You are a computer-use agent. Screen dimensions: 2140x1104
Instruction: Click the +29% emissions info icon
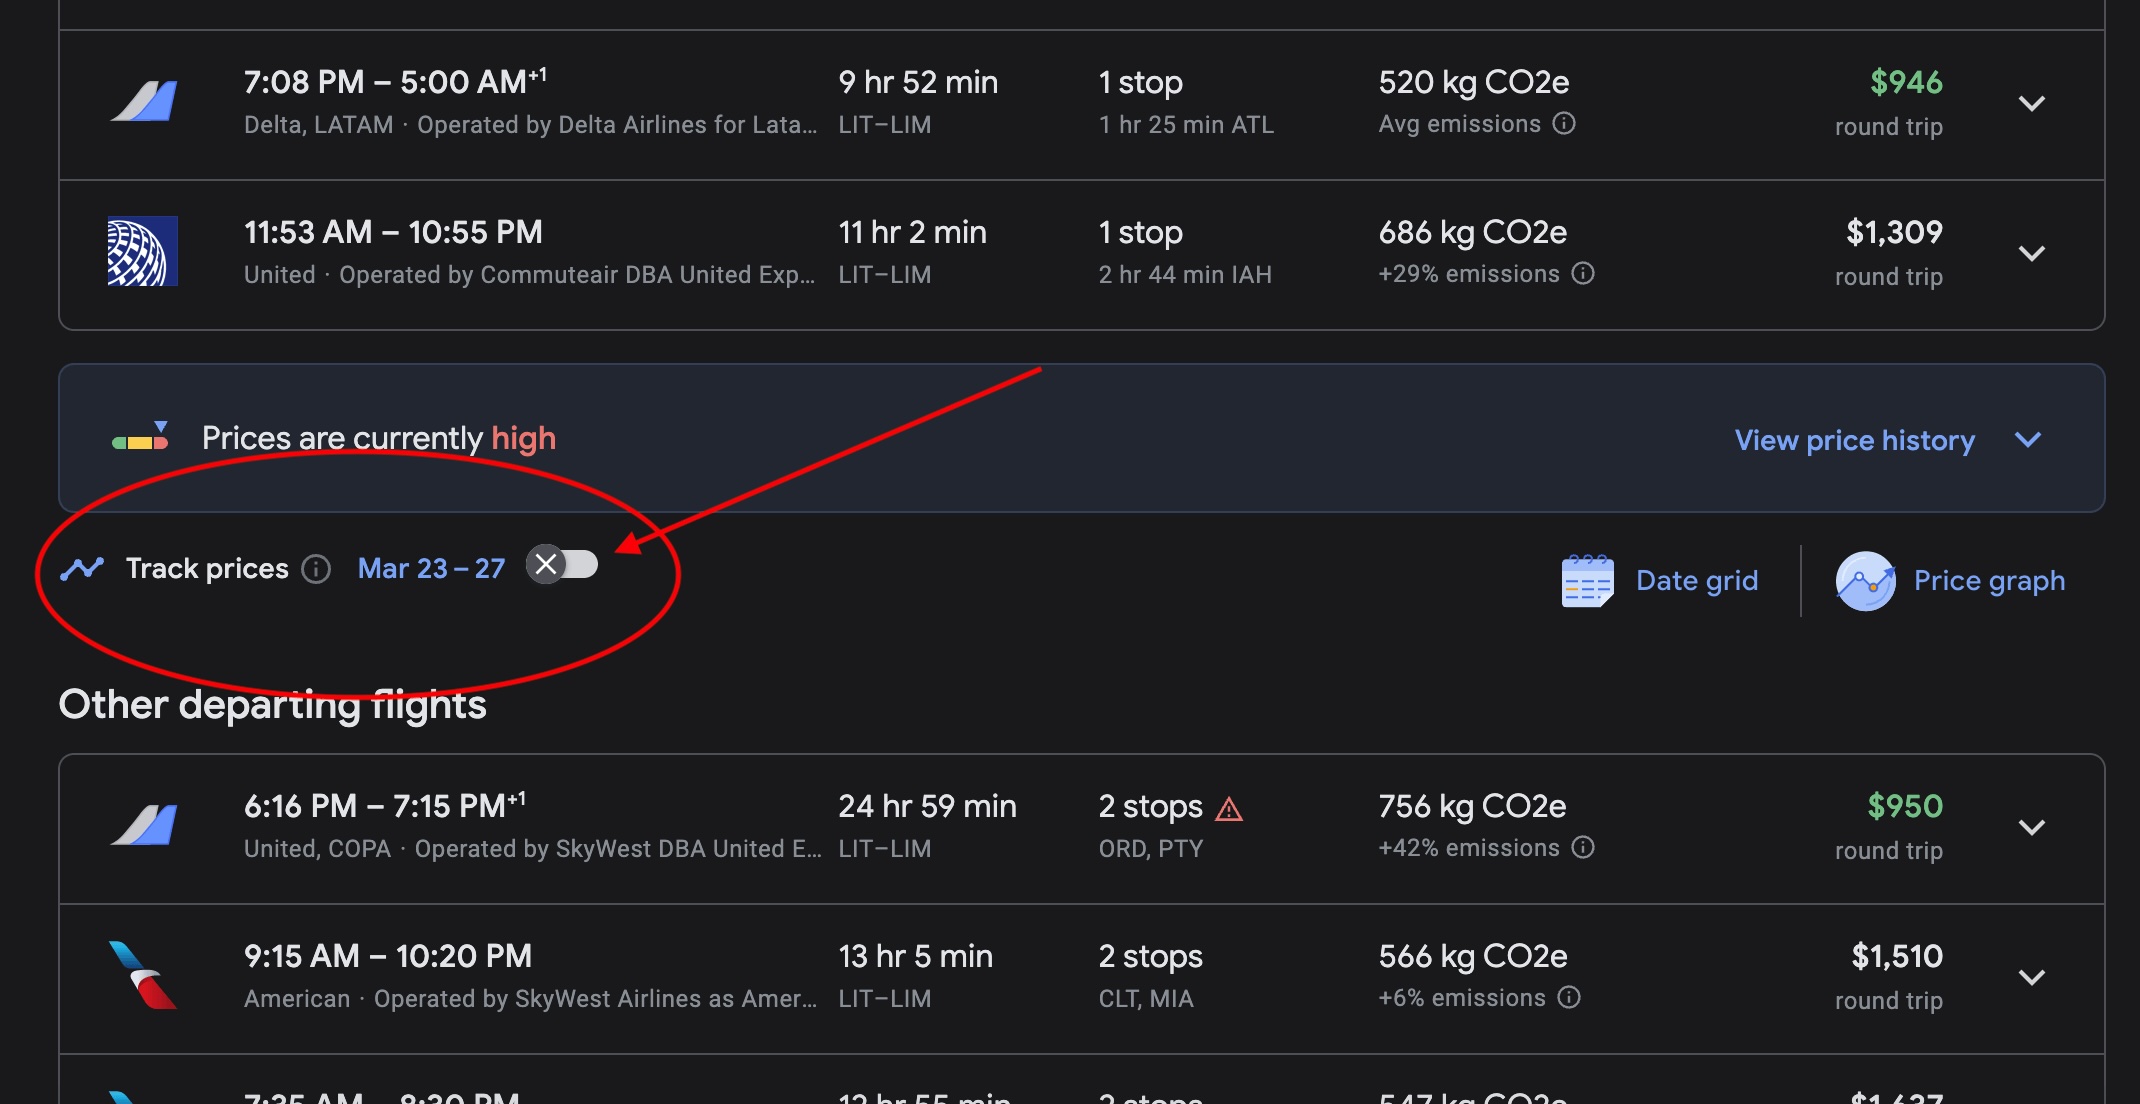[1583, 273]
